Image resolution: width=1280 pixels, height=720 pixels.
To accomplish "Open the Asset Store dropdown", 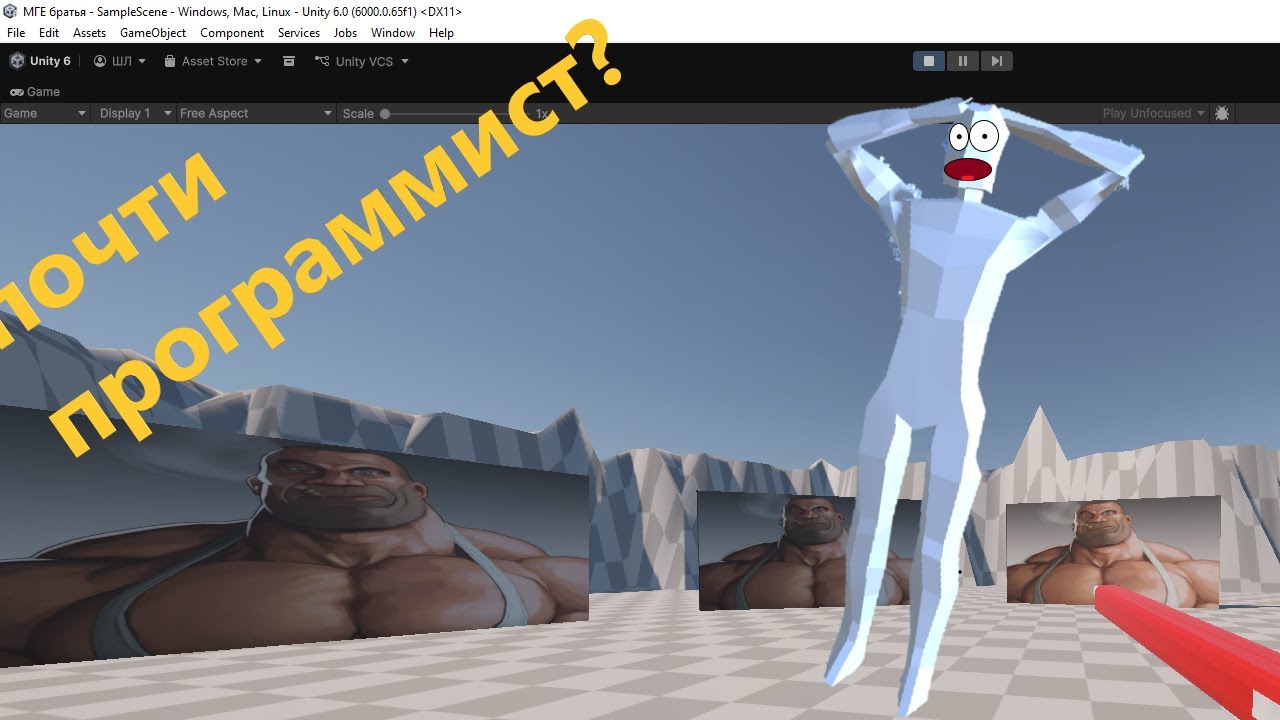I will coord(213,61).
